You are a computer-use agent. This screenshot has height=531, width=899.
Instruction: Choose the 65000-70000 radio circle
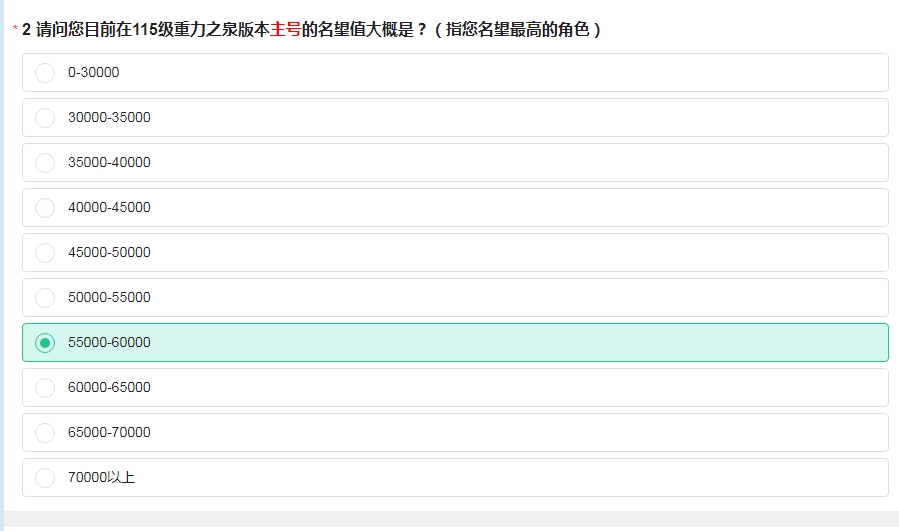45,433
